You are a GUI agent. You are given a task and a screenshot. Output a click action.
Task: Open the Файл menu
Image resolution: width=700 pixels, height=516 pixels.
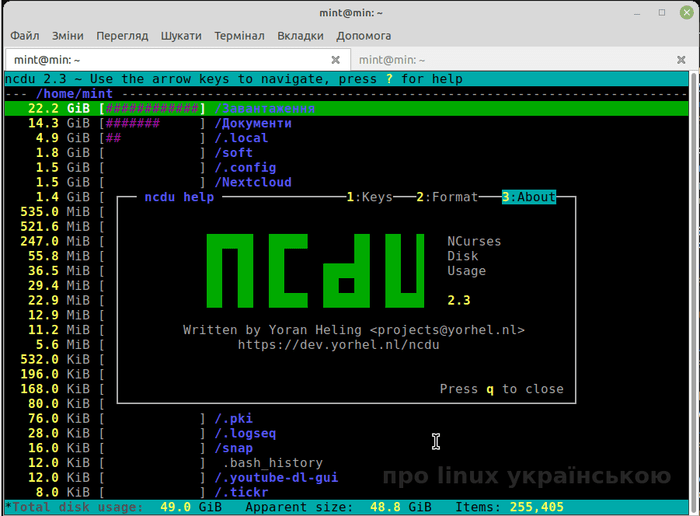pyautogui.click(x=25, y=36)
